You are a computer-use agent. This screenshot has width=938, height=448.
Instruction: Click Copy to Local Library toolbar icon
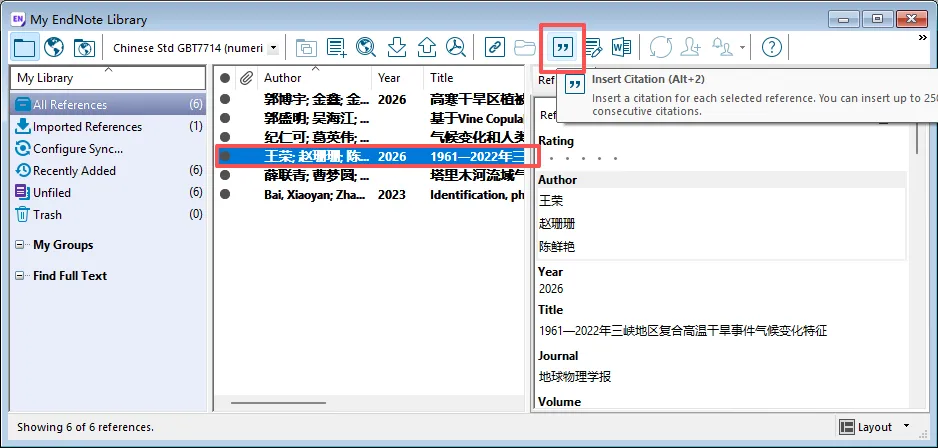306,47
